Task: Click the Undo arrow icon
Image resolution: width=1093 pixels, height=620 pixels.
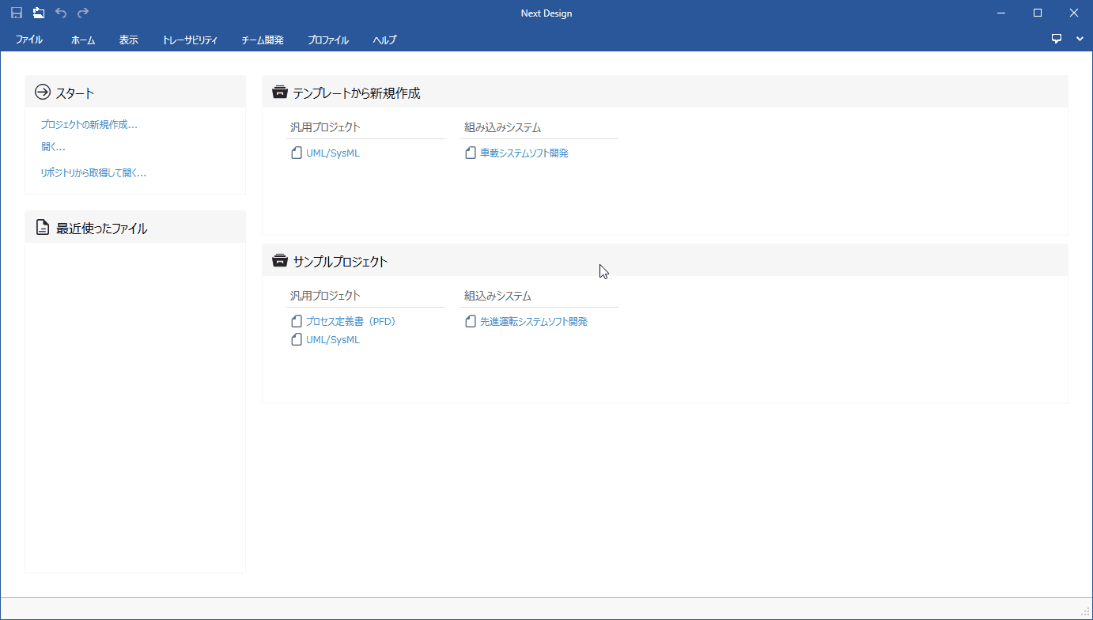Action: 61,13
